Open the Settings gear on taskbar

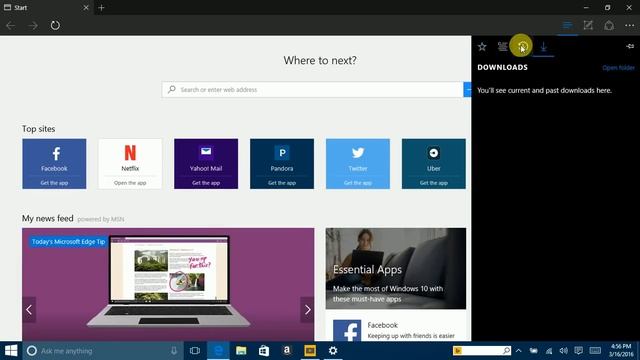pos(333,351)
